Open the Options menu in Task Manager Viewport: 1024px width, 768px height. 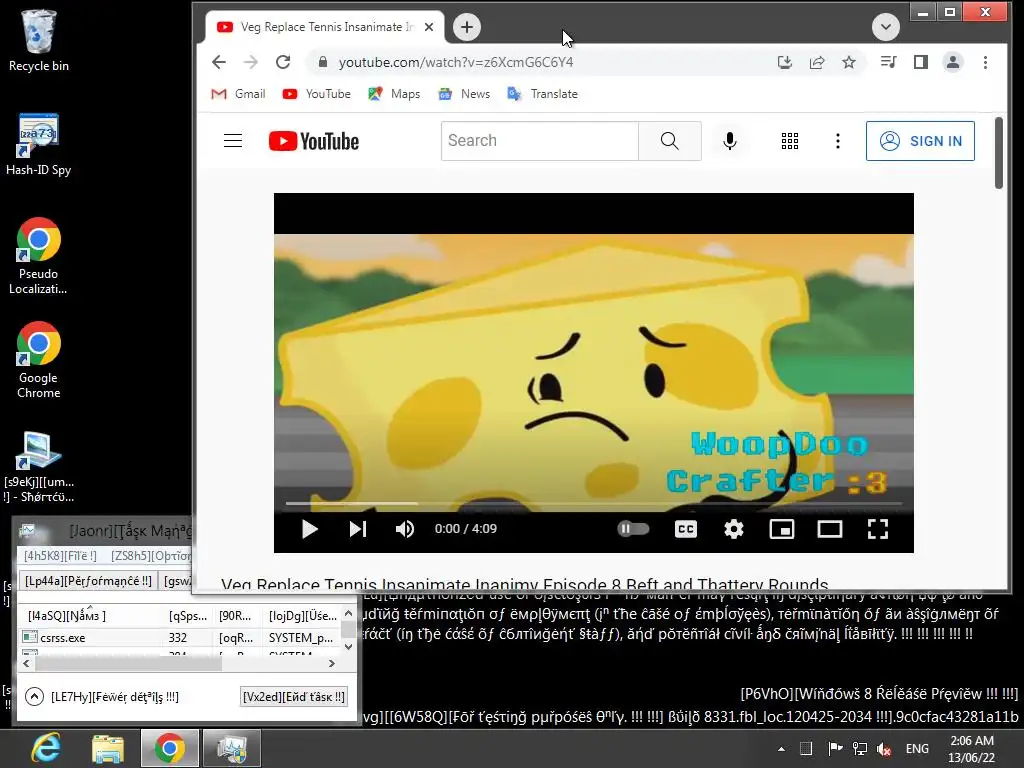151,556
